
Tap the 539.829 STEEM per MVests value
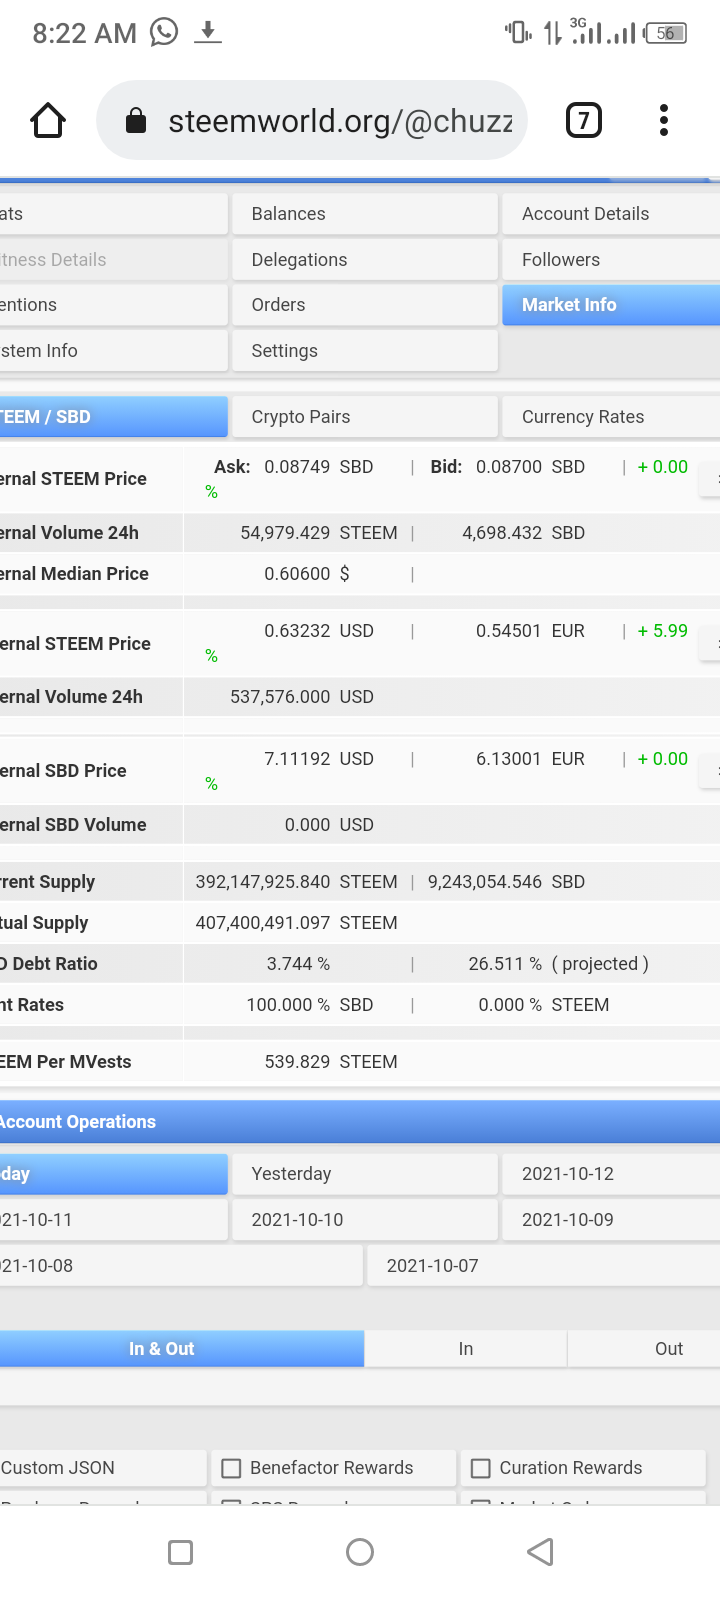[x=331, y=1062]
